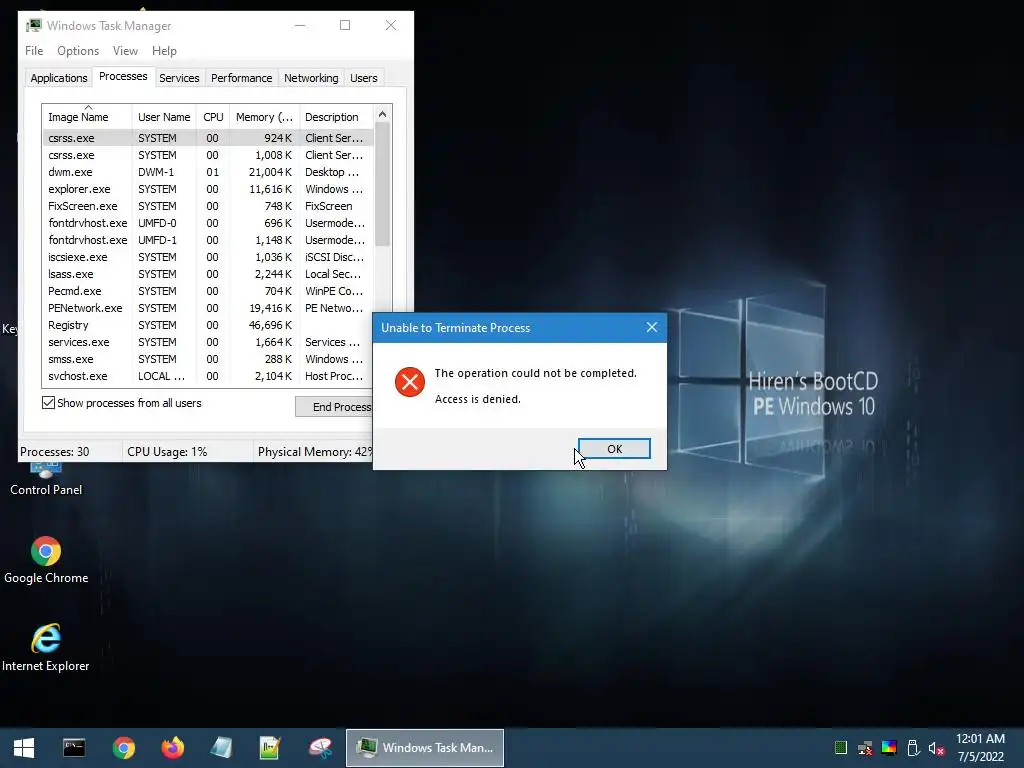This screenshot has width=1024, height=768.
Task: Click the process list scroll up arrow
Action: point(383,114)
